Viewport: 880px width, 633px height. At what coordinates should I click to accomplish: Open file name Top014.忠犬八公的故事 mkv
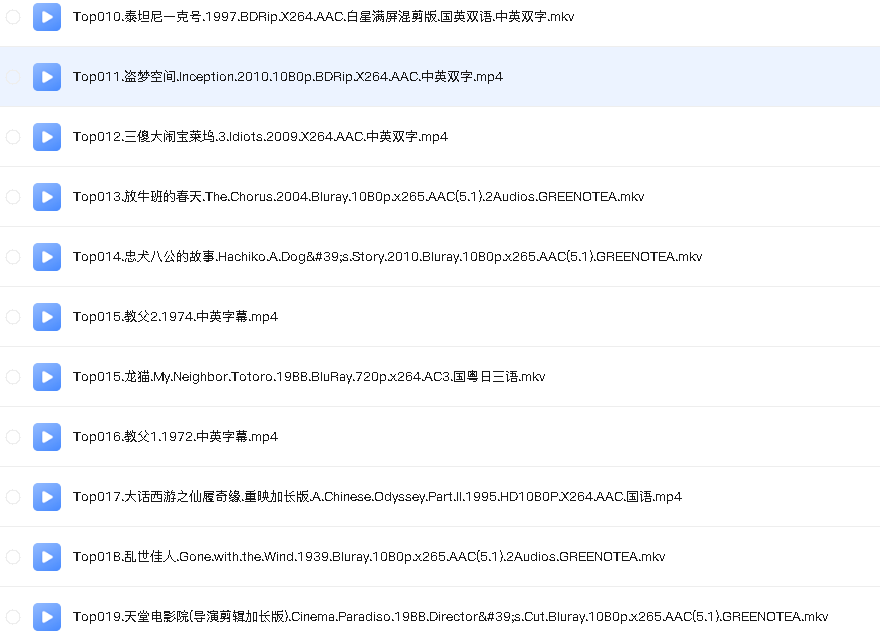point(387,257)
